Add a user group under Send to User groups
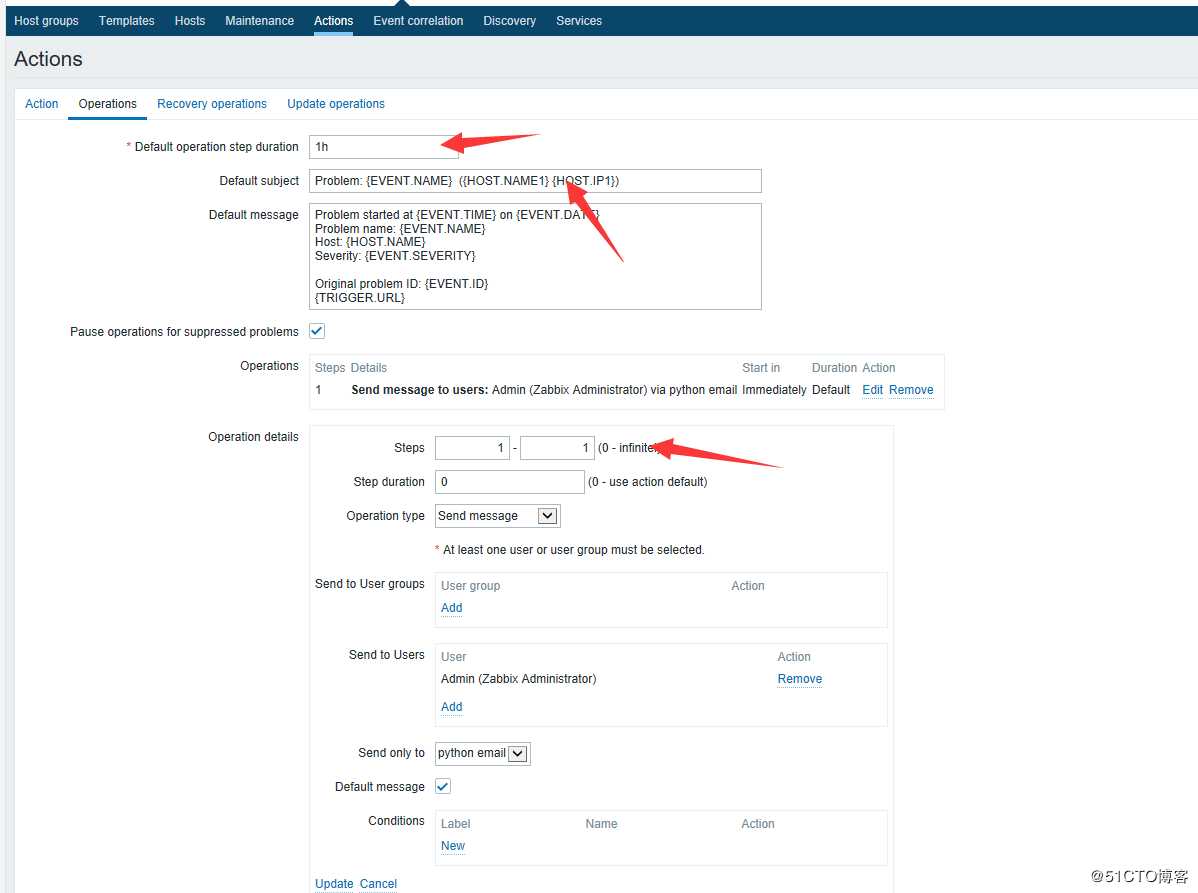 pos(452,608)
